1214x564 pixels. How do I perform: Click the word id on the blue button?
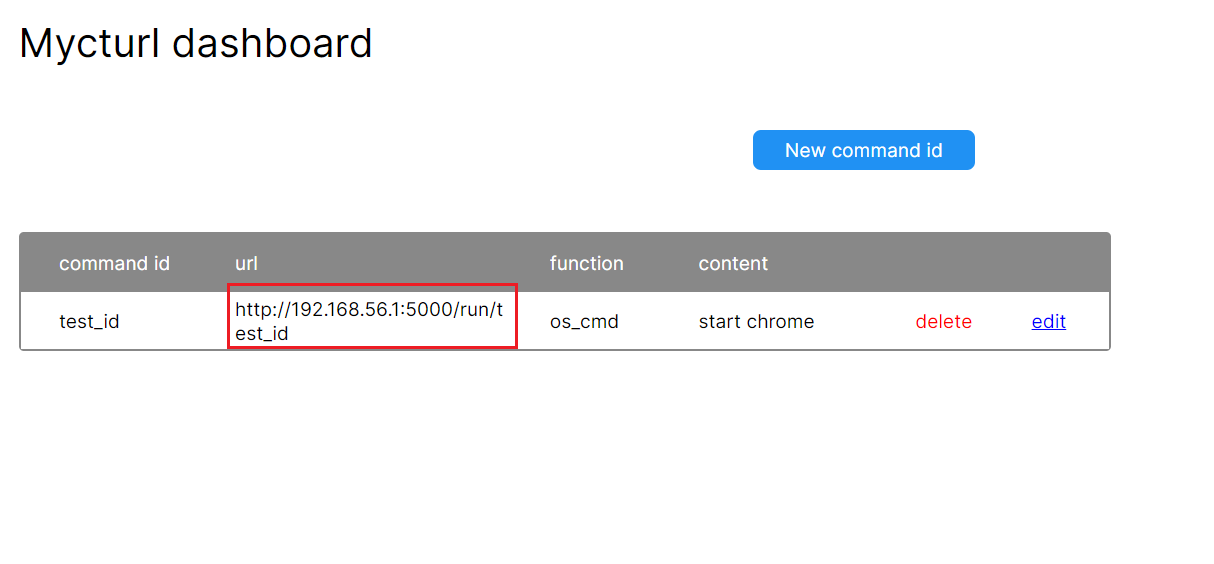click(x=931, y=150)
